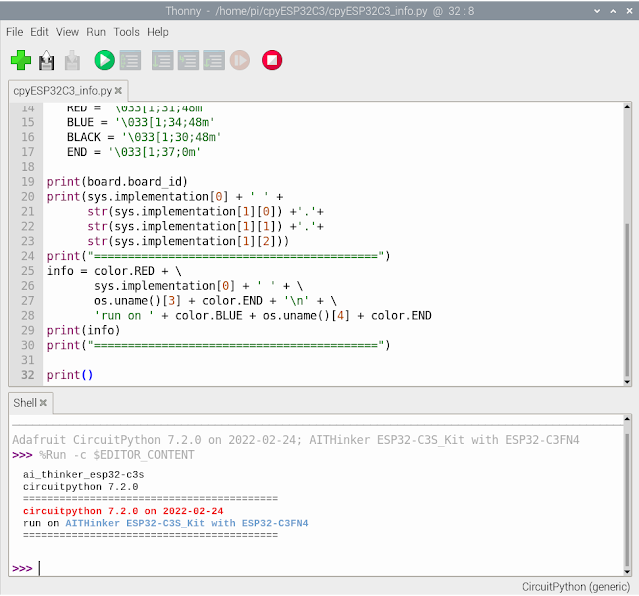
Task: Click the Step into icon
Action: [x=188, y=60]
